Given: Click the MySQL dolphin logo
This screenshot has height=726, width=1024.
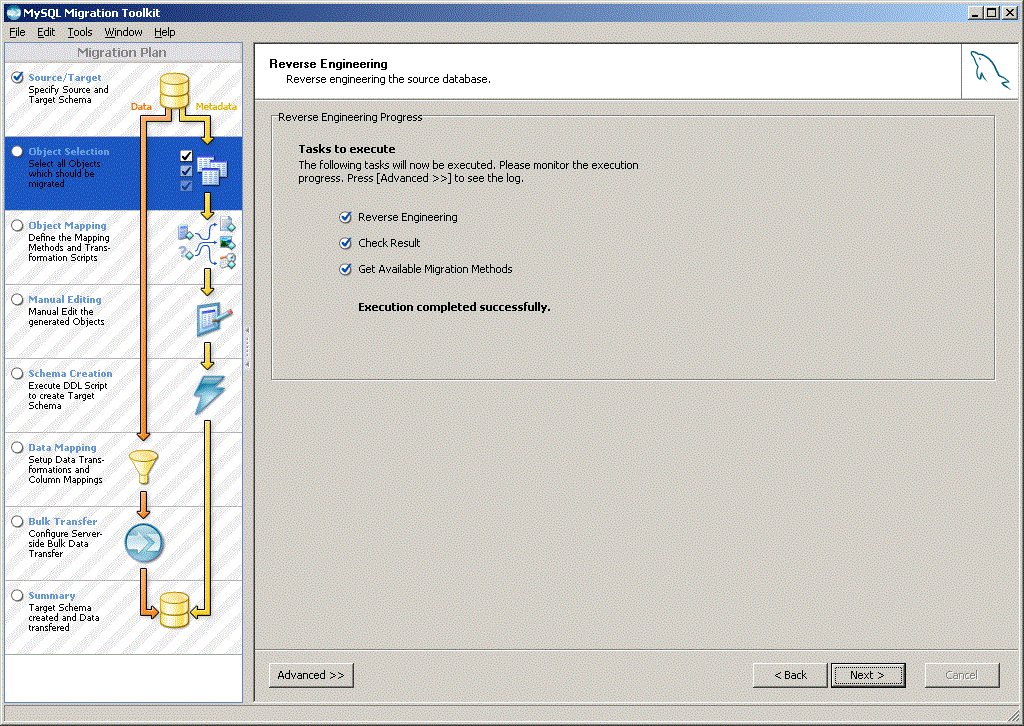Looking at the screenshot, I should point(989,71).
